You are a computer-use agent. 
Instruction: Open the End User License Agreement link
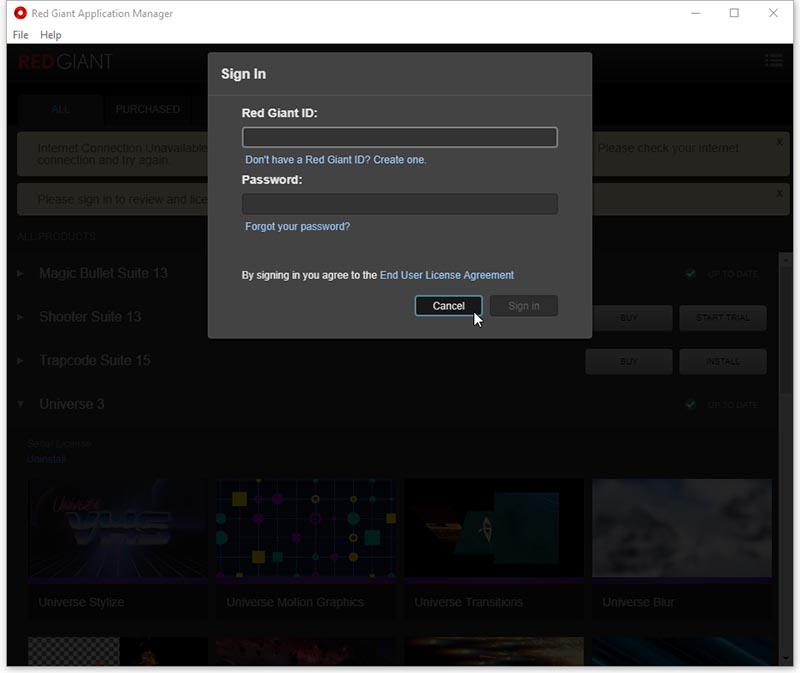coord(446,275)
